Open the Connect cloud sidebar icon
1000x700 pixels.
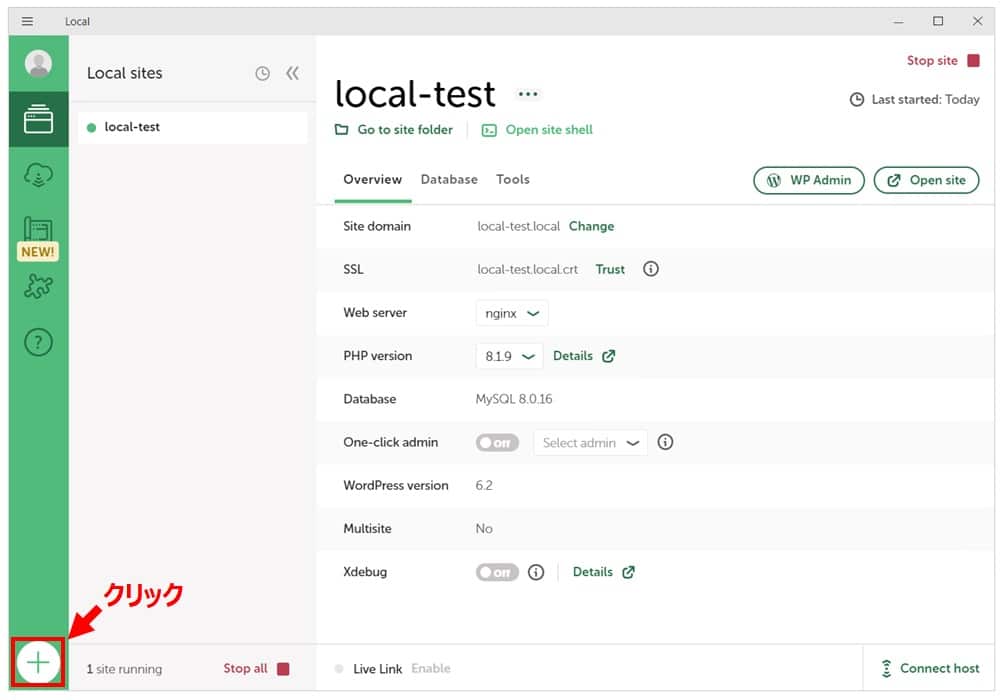(x=38, y=175)
